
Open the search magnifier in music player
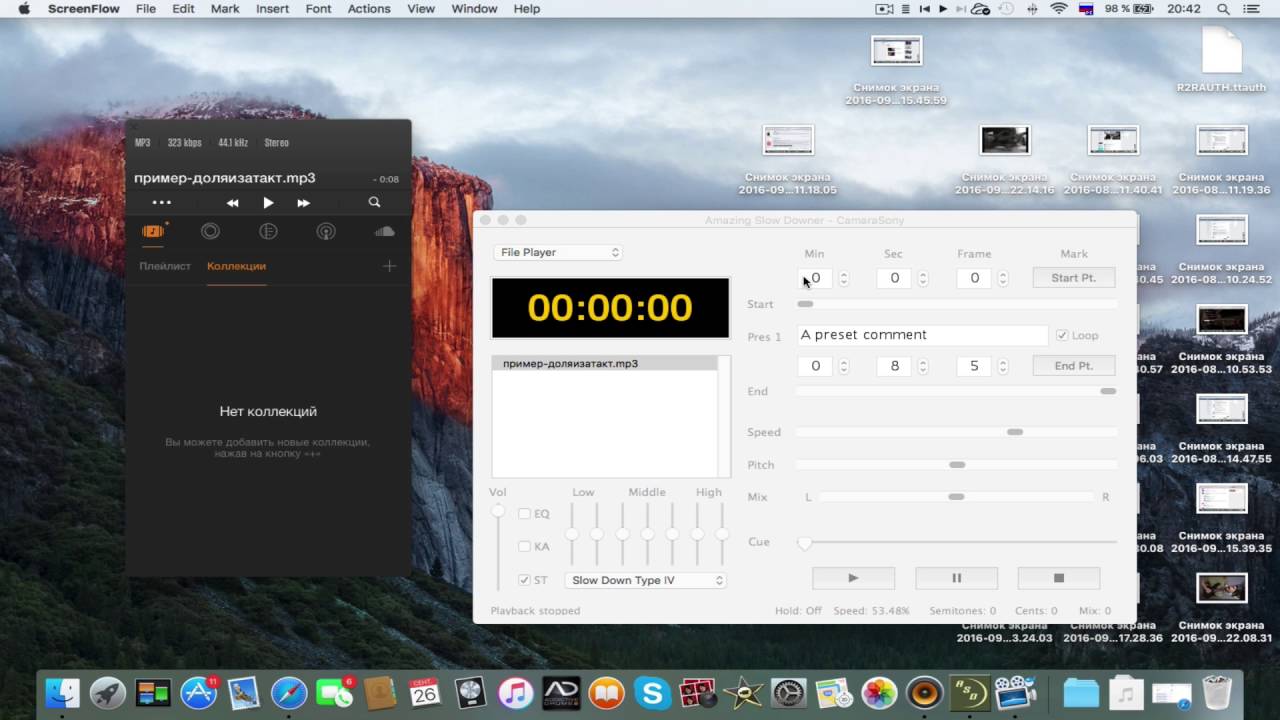tap(374, 202)
